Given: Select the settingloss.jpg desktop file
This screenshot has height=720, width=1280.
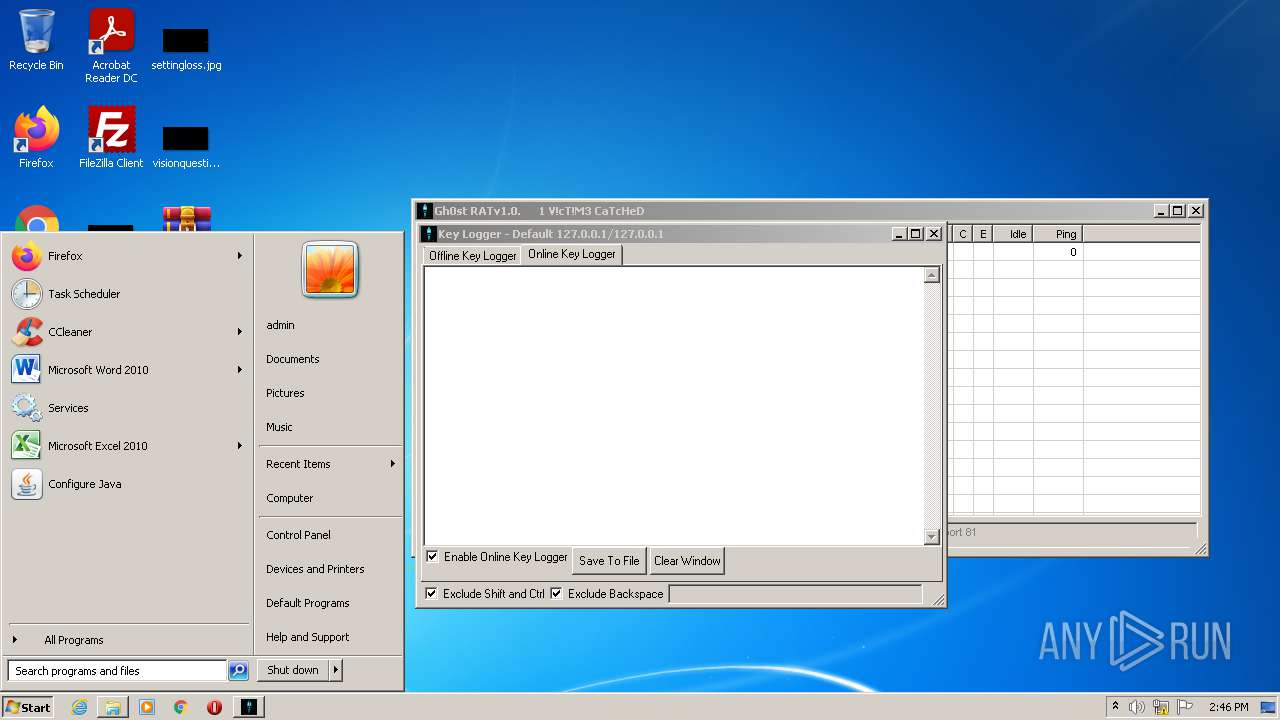Looking at the screenshot, I should (x=186, y=48).
